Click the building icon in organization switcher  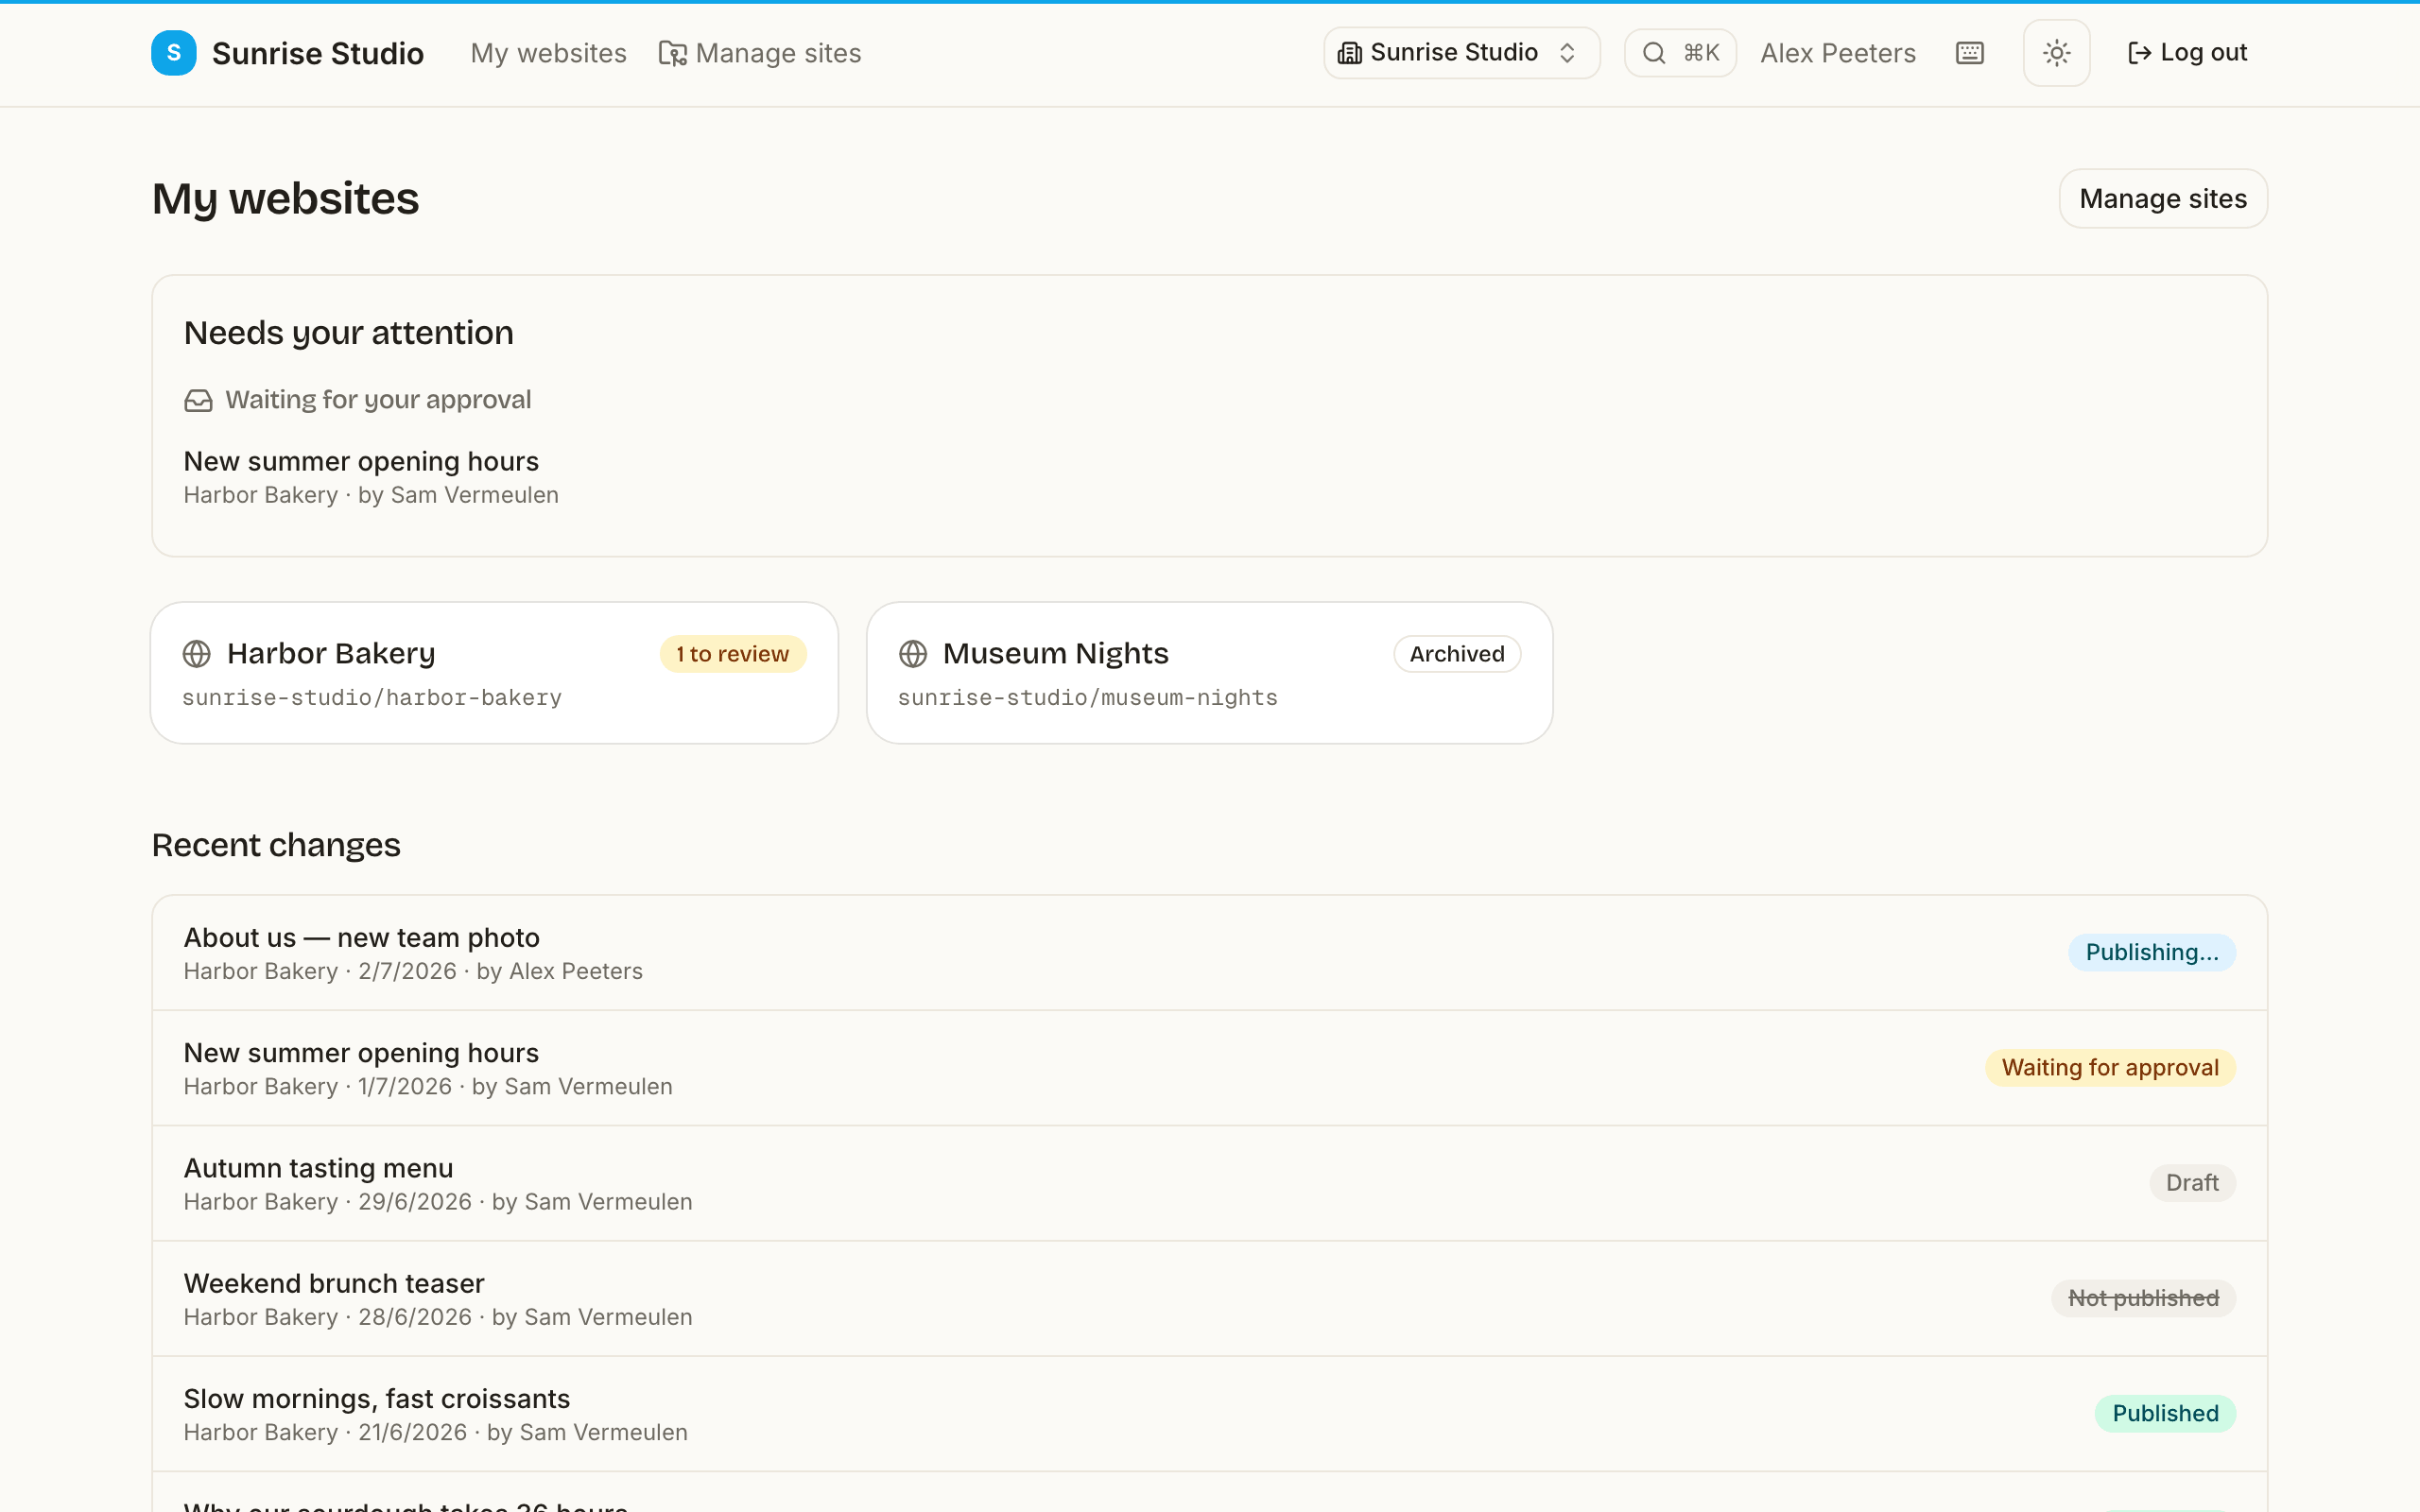pyautogui.click(x=1350, y=53)
